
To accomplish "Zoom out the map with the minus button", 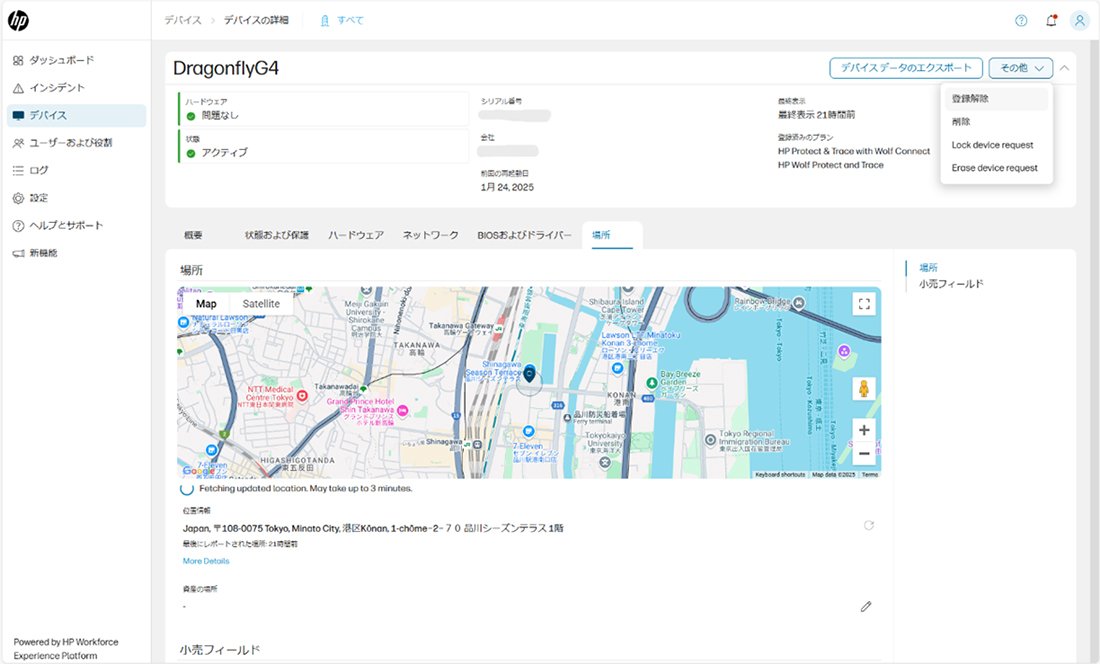I will [x=864, y=454].
